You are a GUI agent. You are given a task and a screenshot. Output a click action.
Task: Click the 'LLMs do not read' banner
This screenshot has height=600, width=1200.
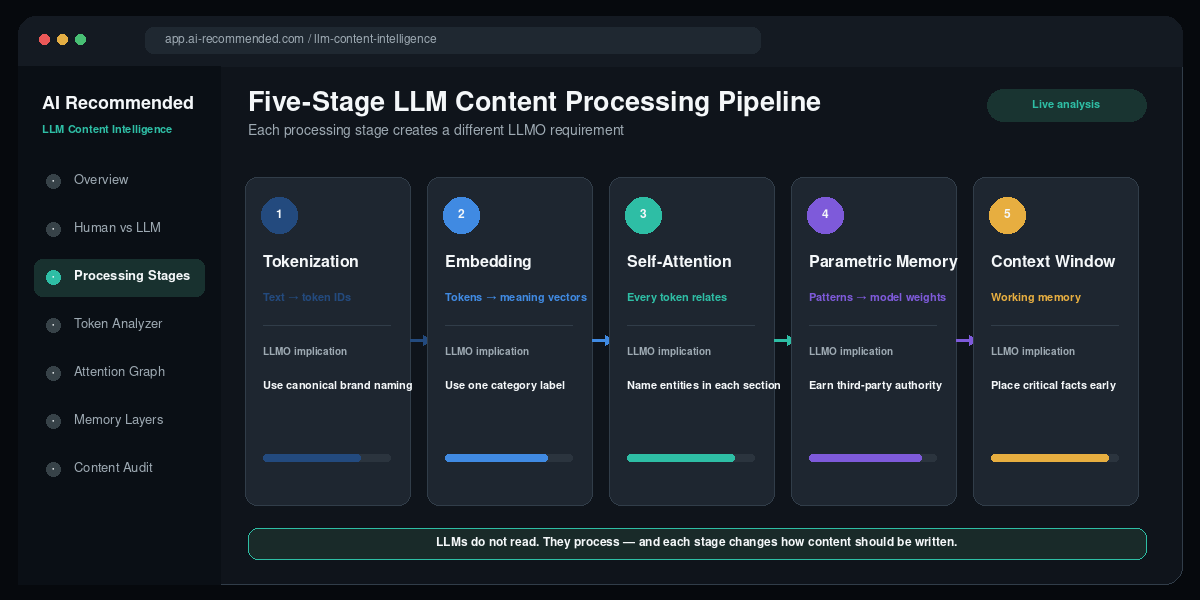coord(697,543)
